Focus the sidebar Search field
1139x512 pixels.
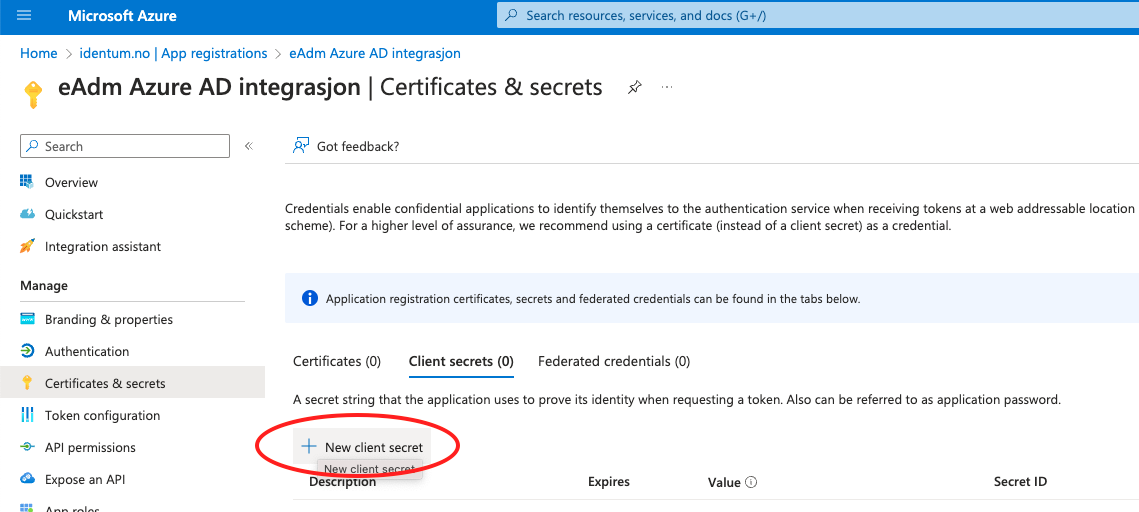coord(125,146)
